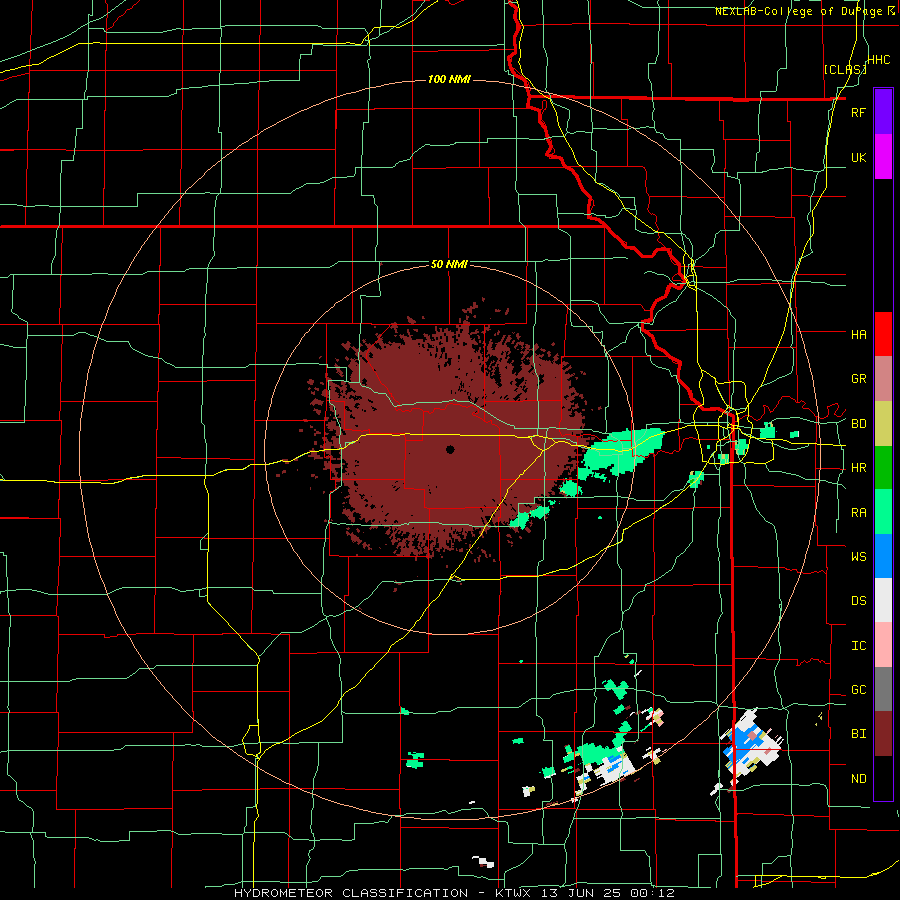Click the HYDROMETEOR CLASSIFICATION title text

pyautogui.click(x=351, y=893)
